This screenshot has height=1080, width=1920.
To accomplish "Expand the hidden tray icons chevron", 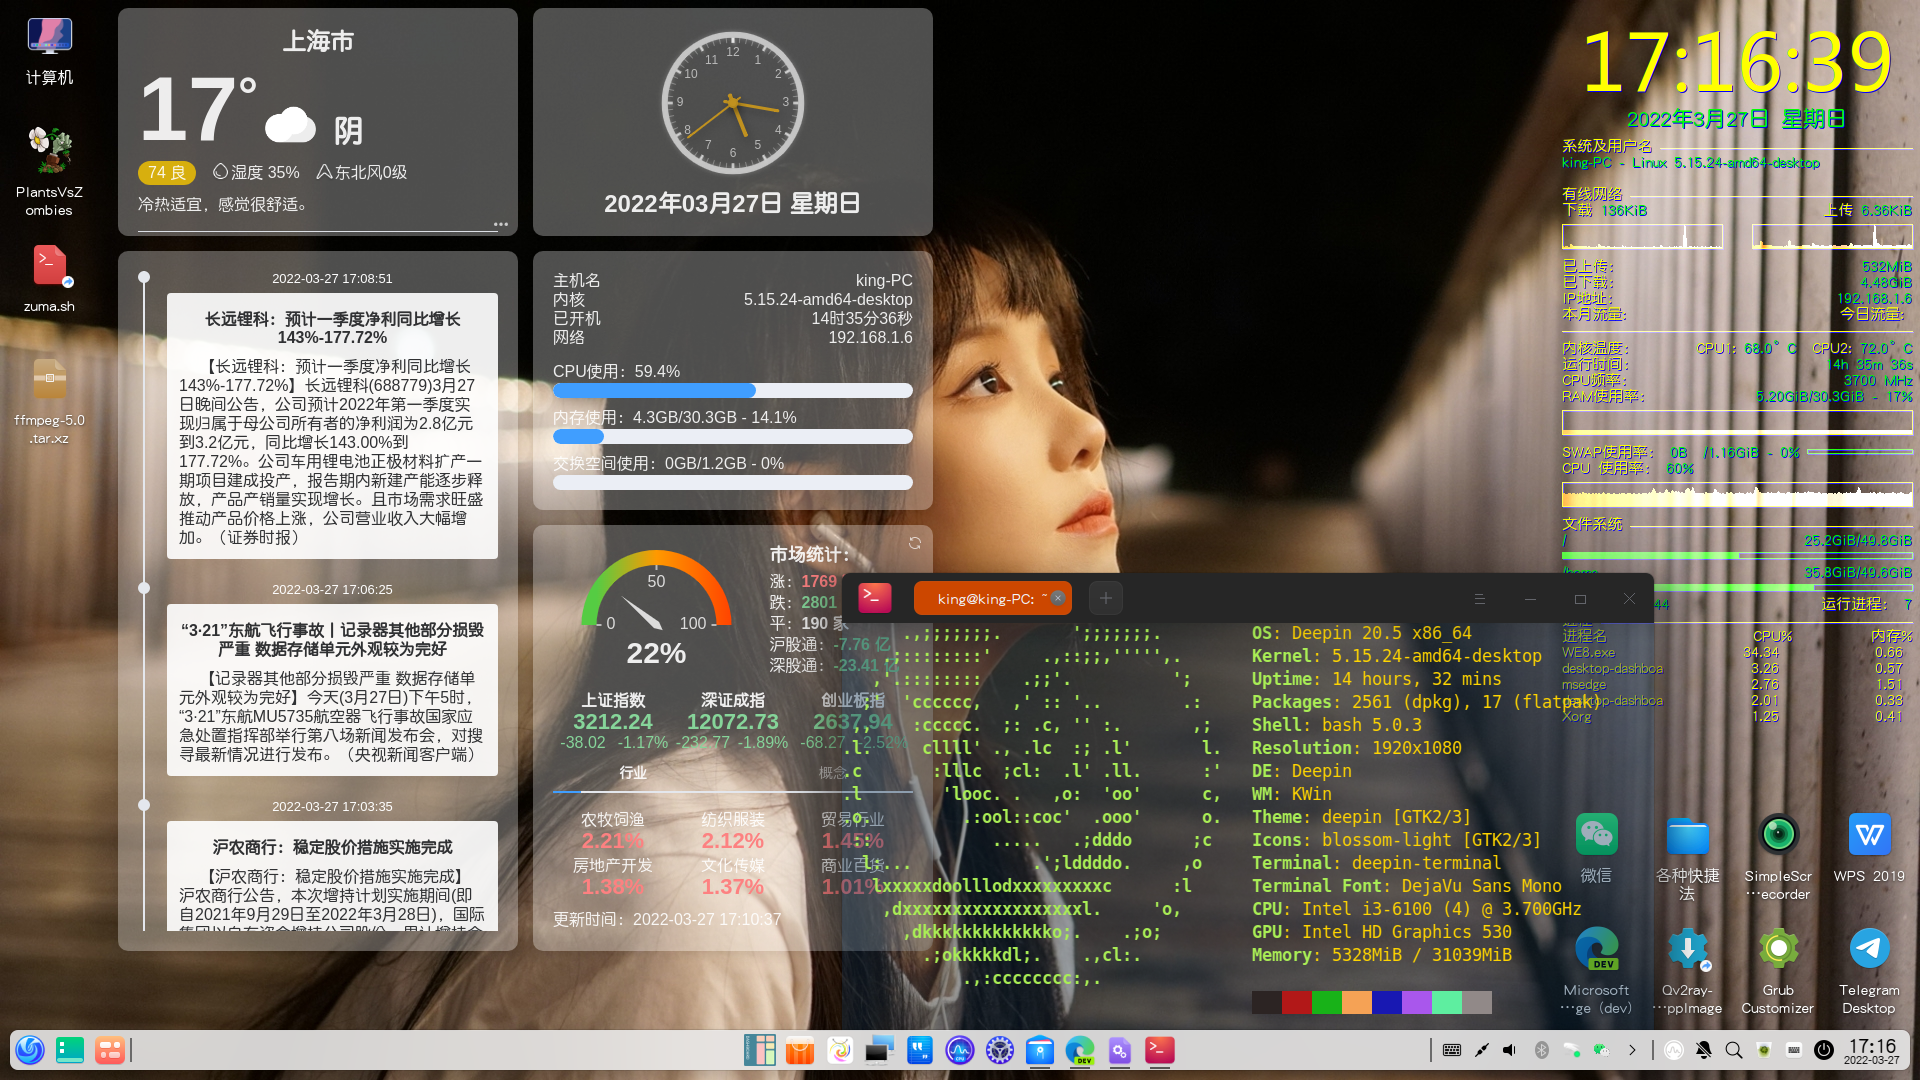I will click(1633, 1051).
